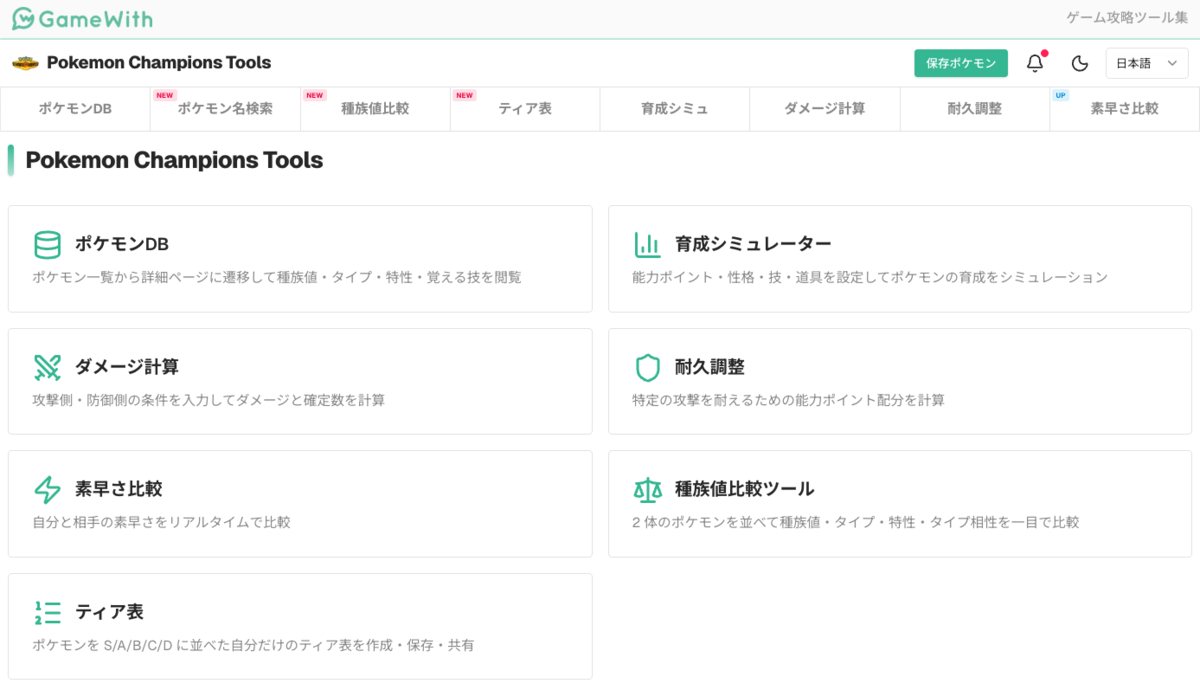1200x690 pixels.
Task: Switch to ポケモン名検索 tab
Action: click(225, 109)
